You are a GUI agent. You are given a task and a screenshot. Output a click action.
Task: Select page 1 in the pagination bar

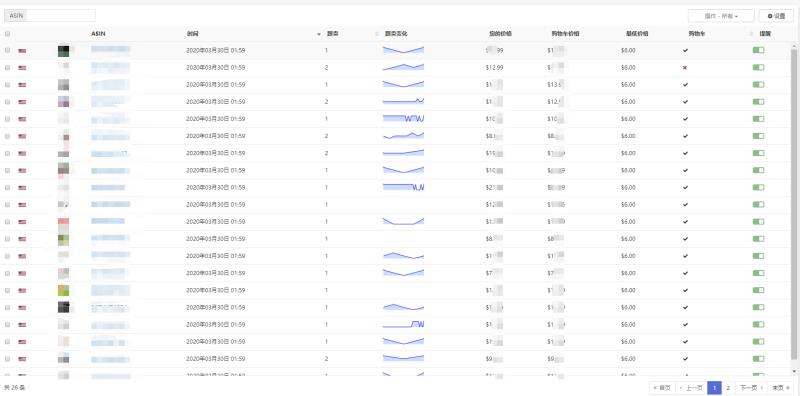point(714,388)
